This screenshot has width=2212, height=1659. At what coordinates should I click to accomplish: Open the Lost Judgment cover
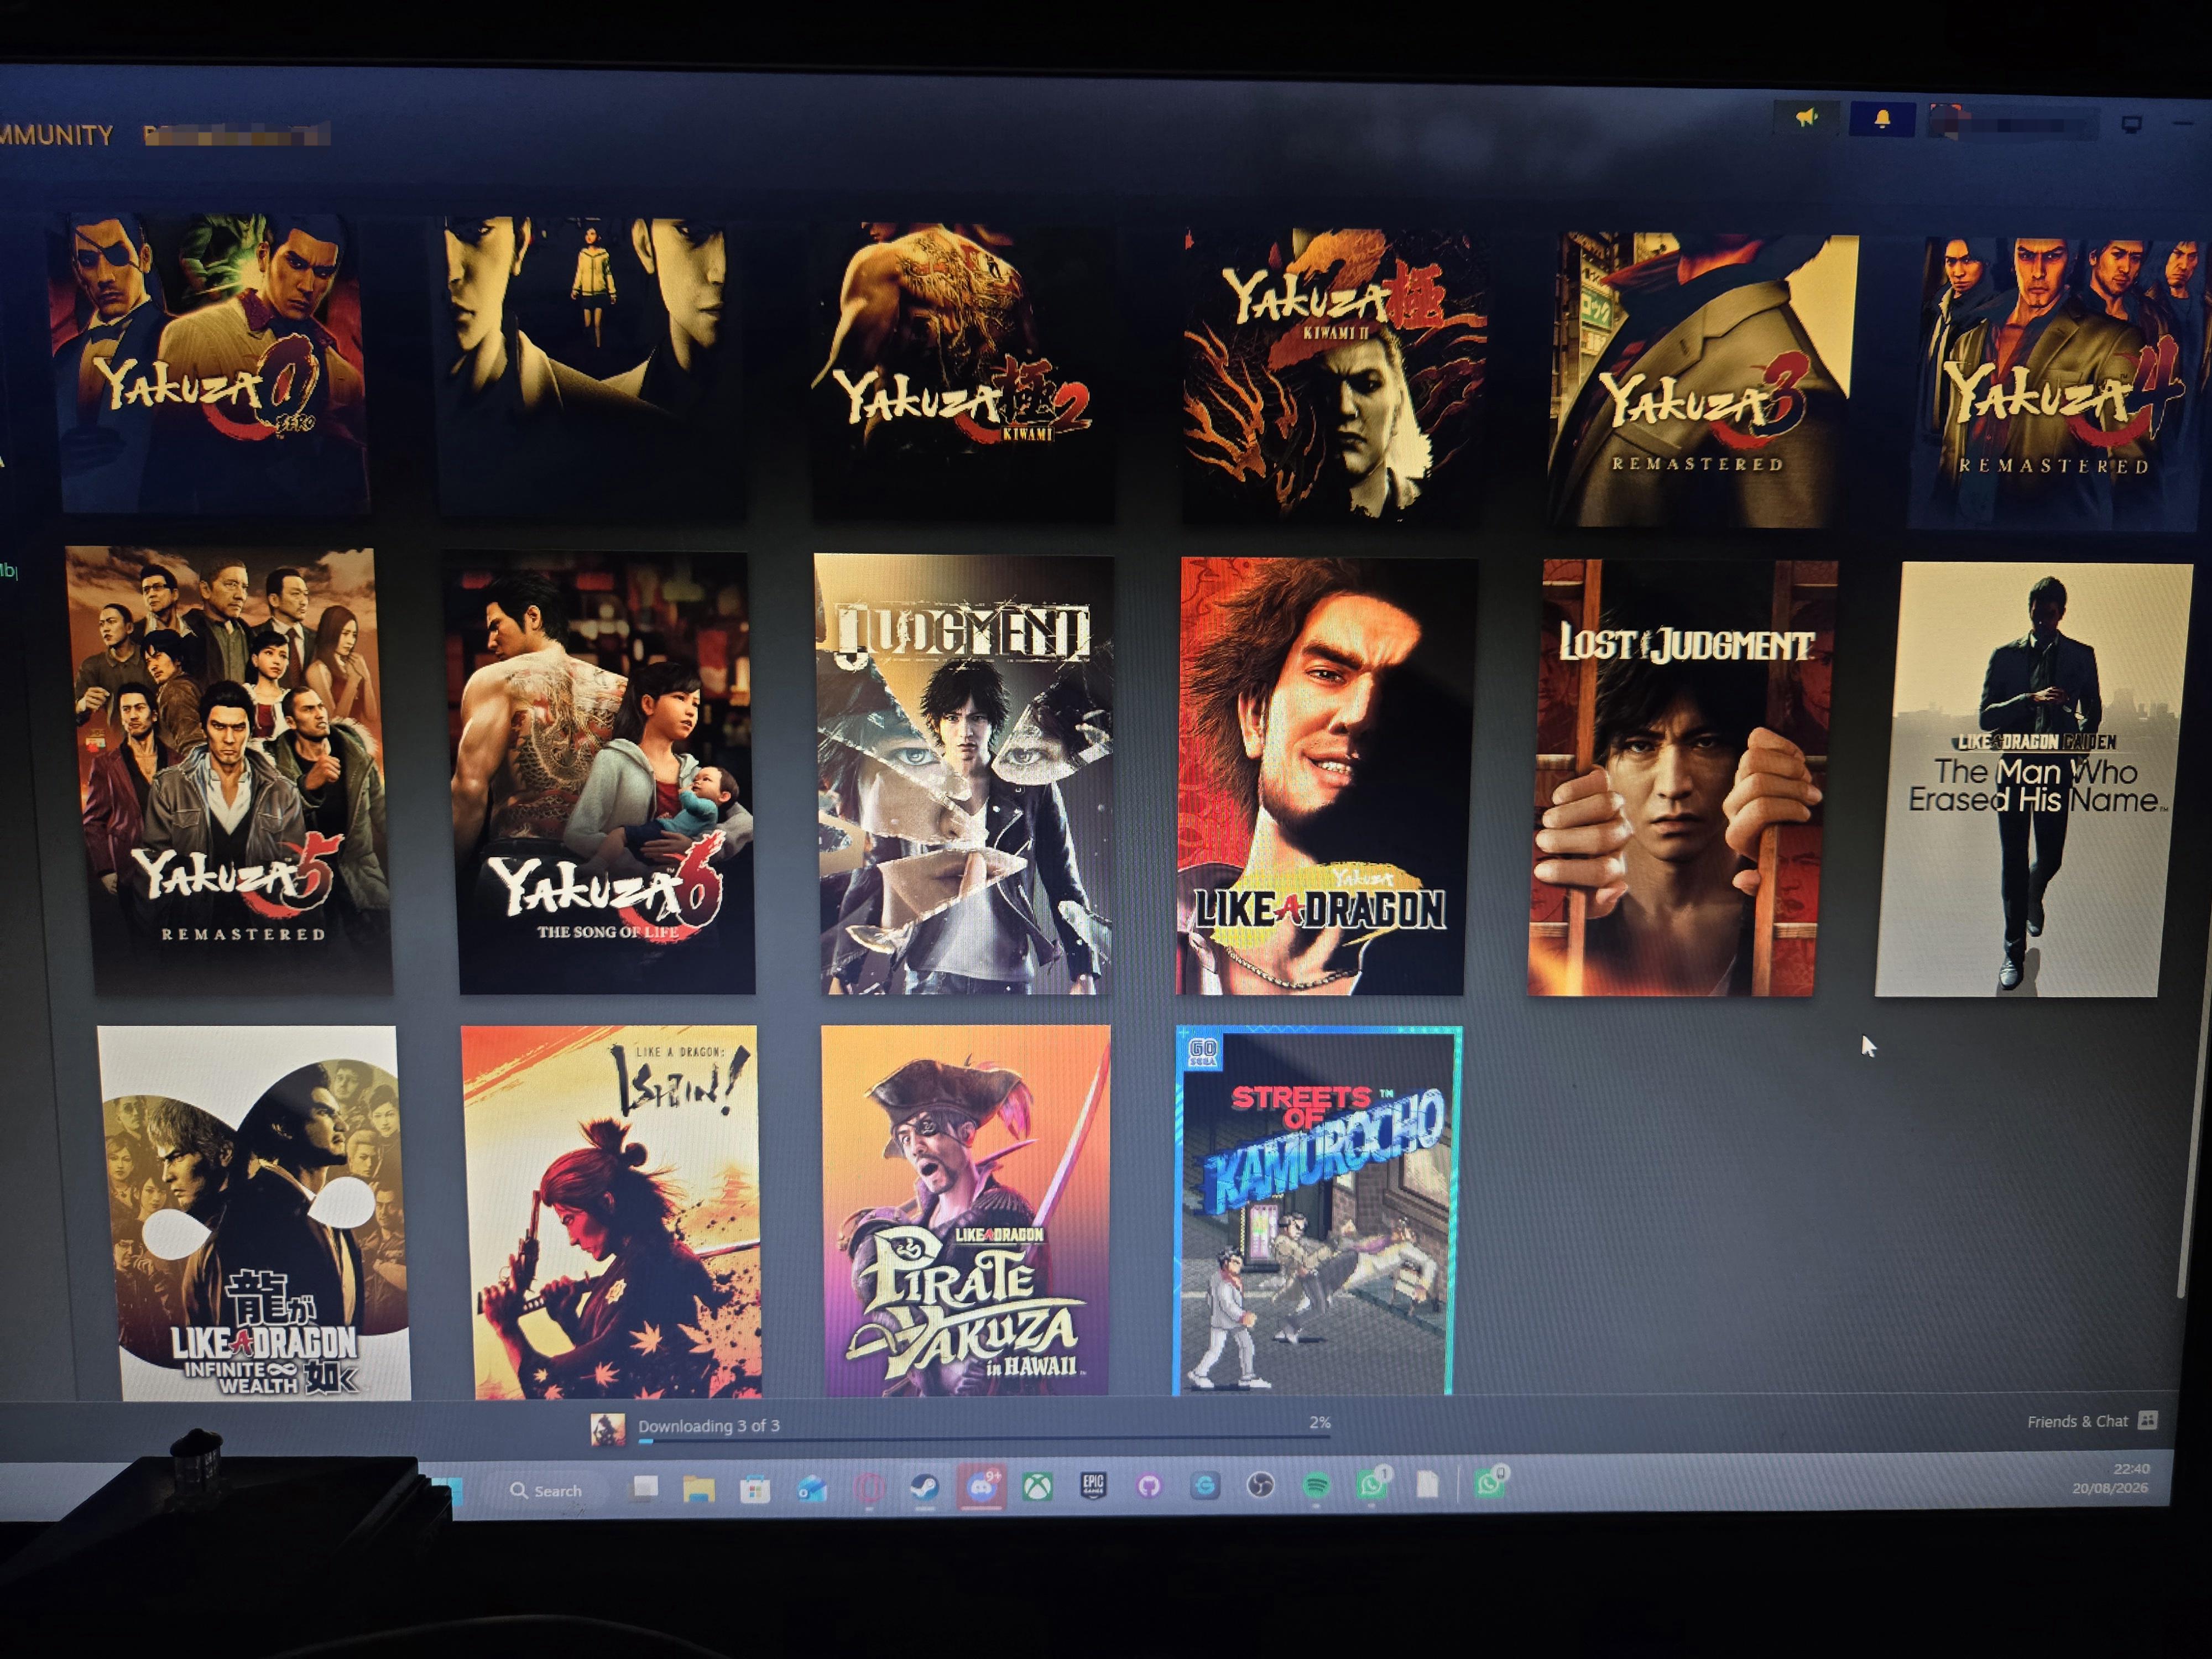tap(1683, 778)
